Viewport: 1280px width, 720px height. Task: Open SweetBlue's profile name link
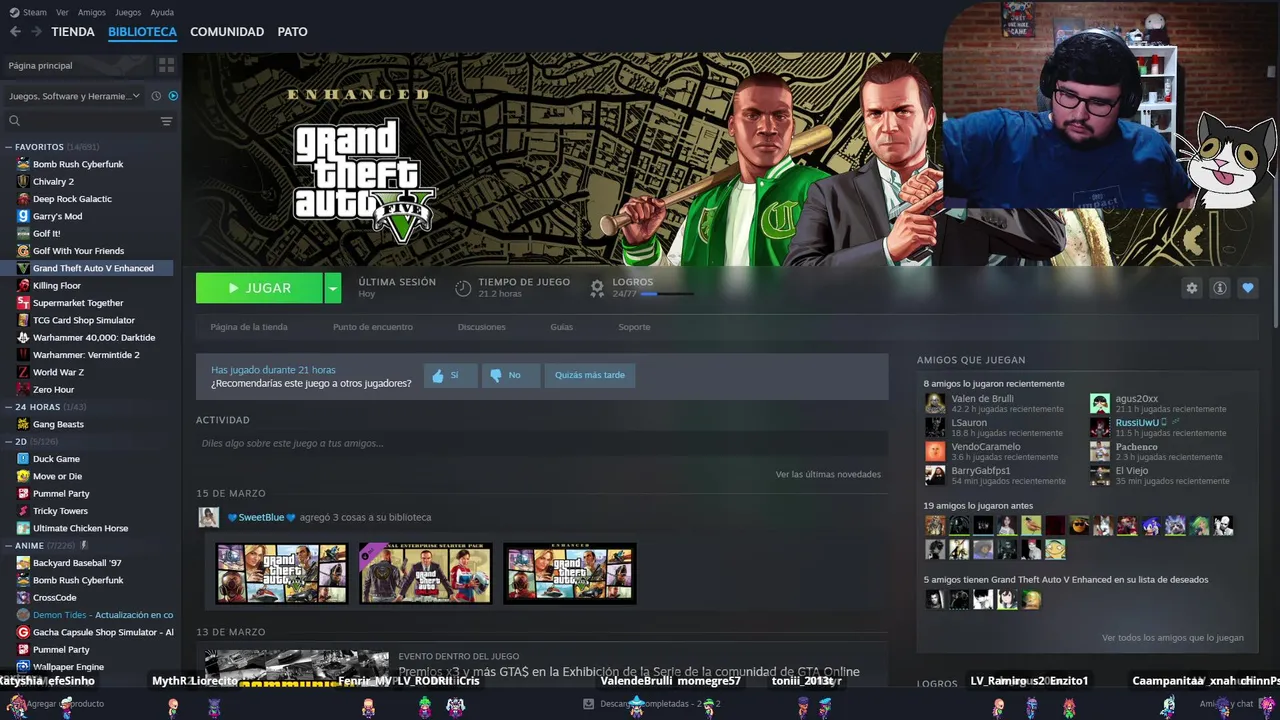tap(261, 517)
